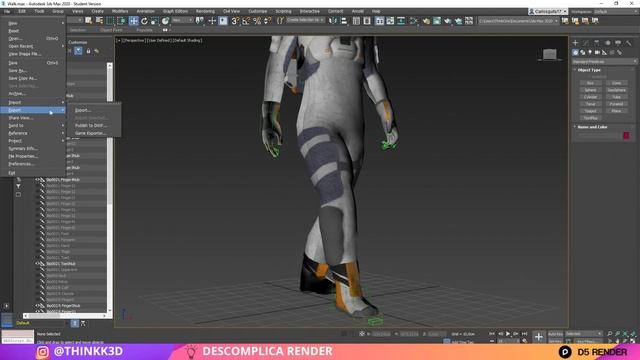Click the Align tool icon

pyautogui.click(x=344, y=21)
